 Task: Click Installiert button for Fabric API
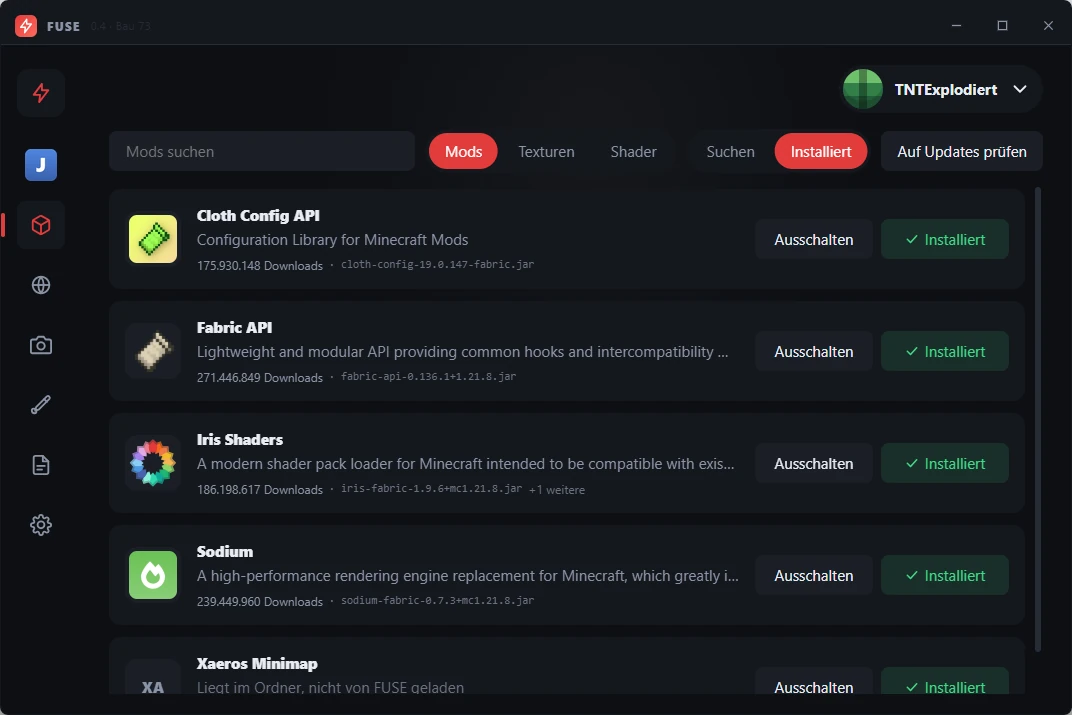(x=945, y=352)
